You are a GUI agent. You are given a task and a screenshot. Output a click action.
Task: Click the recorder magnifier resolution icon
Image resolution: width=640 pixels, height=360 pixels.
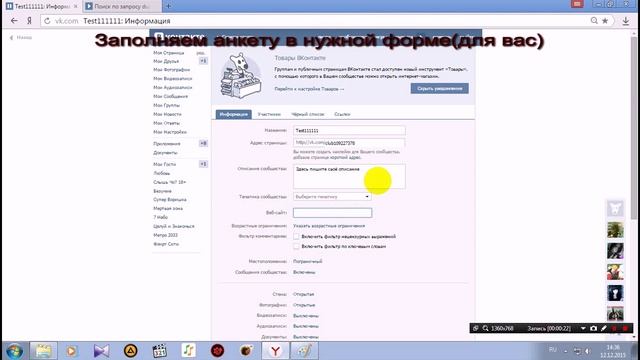[x=485, y=328]
